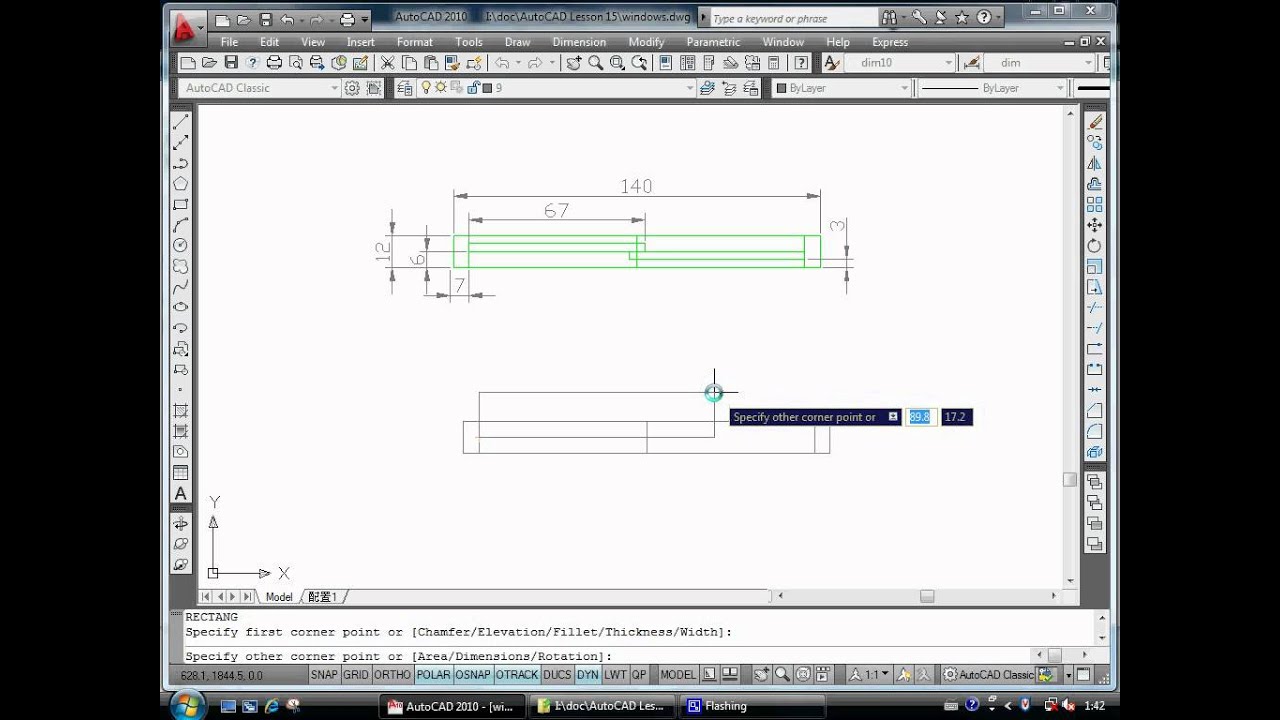
Task: Click the Plot printer icon in Standard toolbar
Action: [274, 63]
